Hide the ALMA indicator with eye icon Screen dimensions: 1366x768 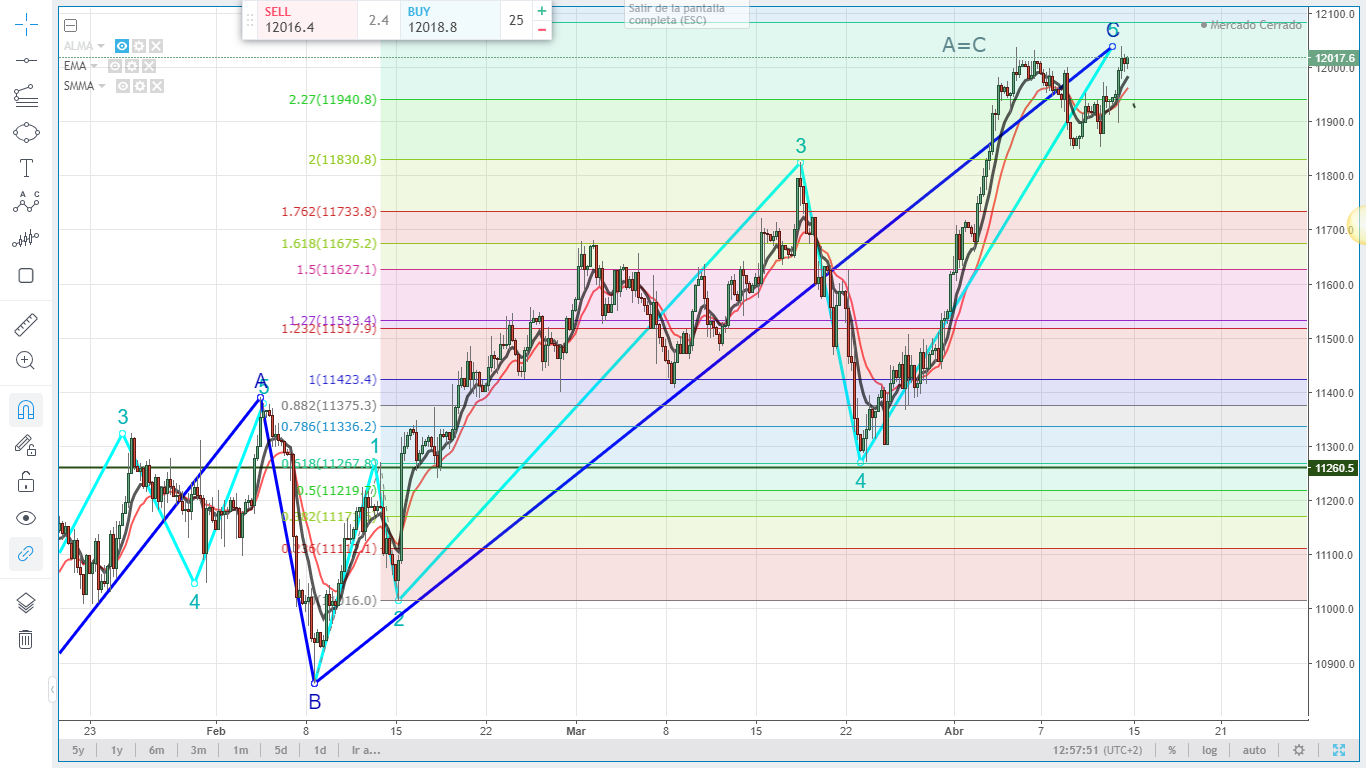pyautogui.click(x=122, y=46)
